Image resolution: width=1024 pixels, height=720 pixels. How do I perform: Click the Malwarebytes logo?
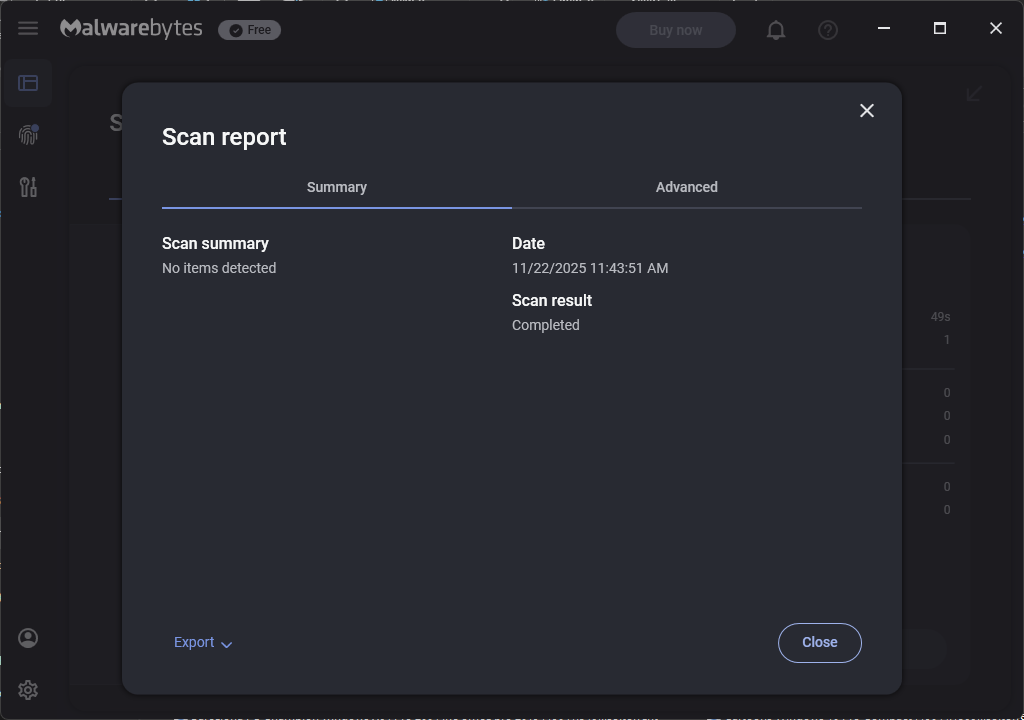131,29
